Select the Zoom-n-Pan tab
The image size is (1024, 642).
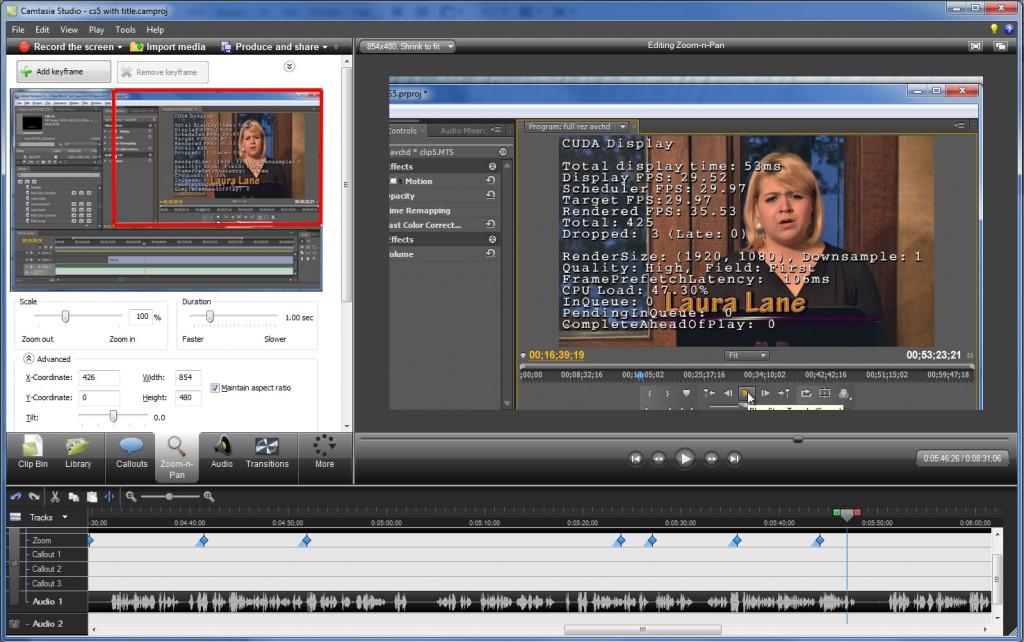(176, 457)
